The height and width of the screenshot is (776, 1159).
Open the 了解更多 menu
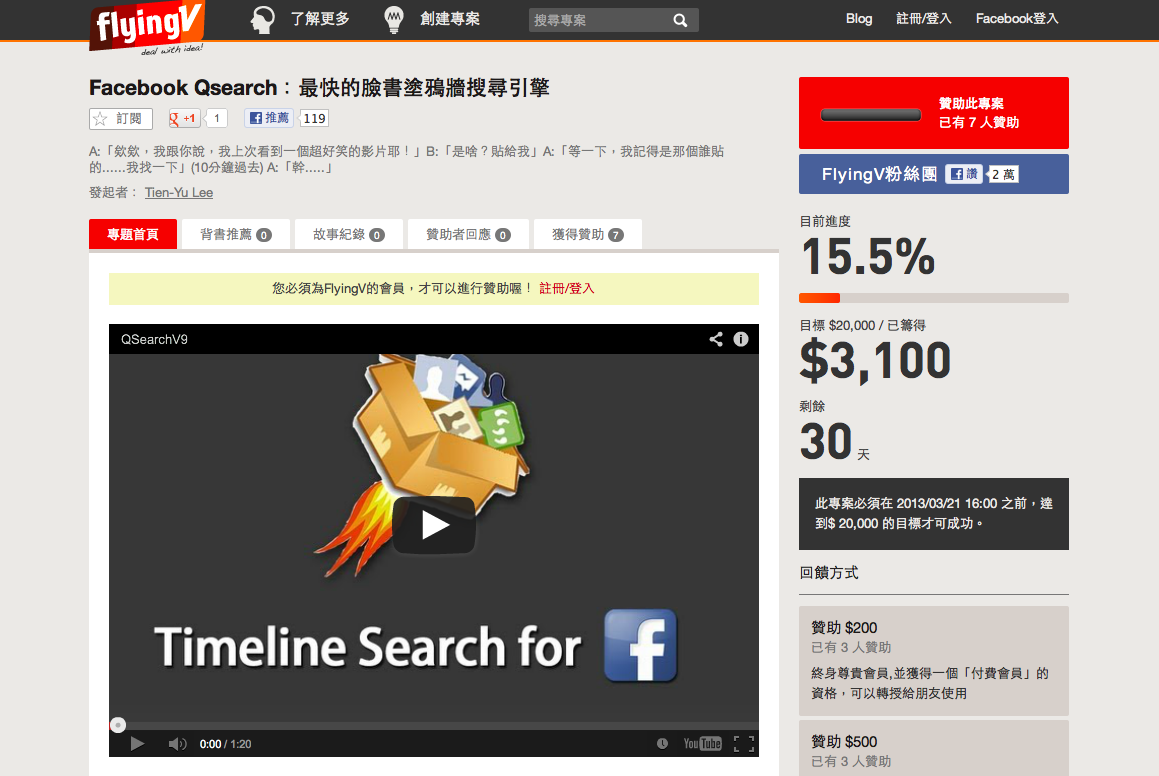[299, 19]
